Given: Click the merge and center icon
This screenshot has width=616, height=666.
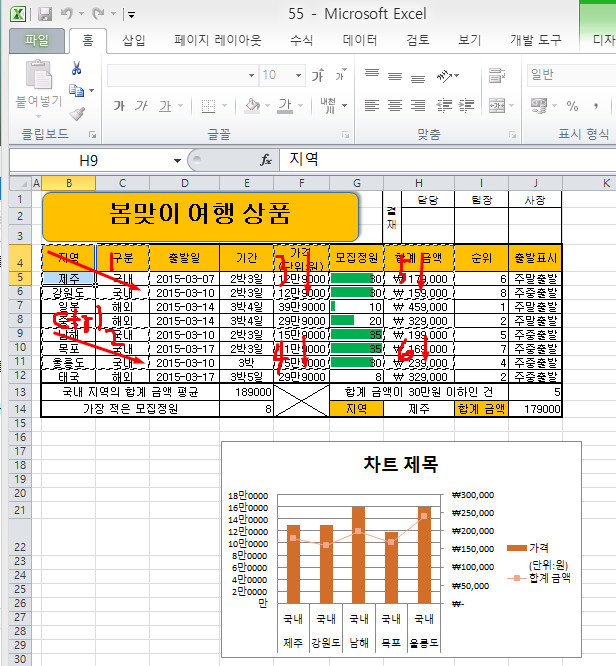Looking at the screenshot, I should 497,105.
